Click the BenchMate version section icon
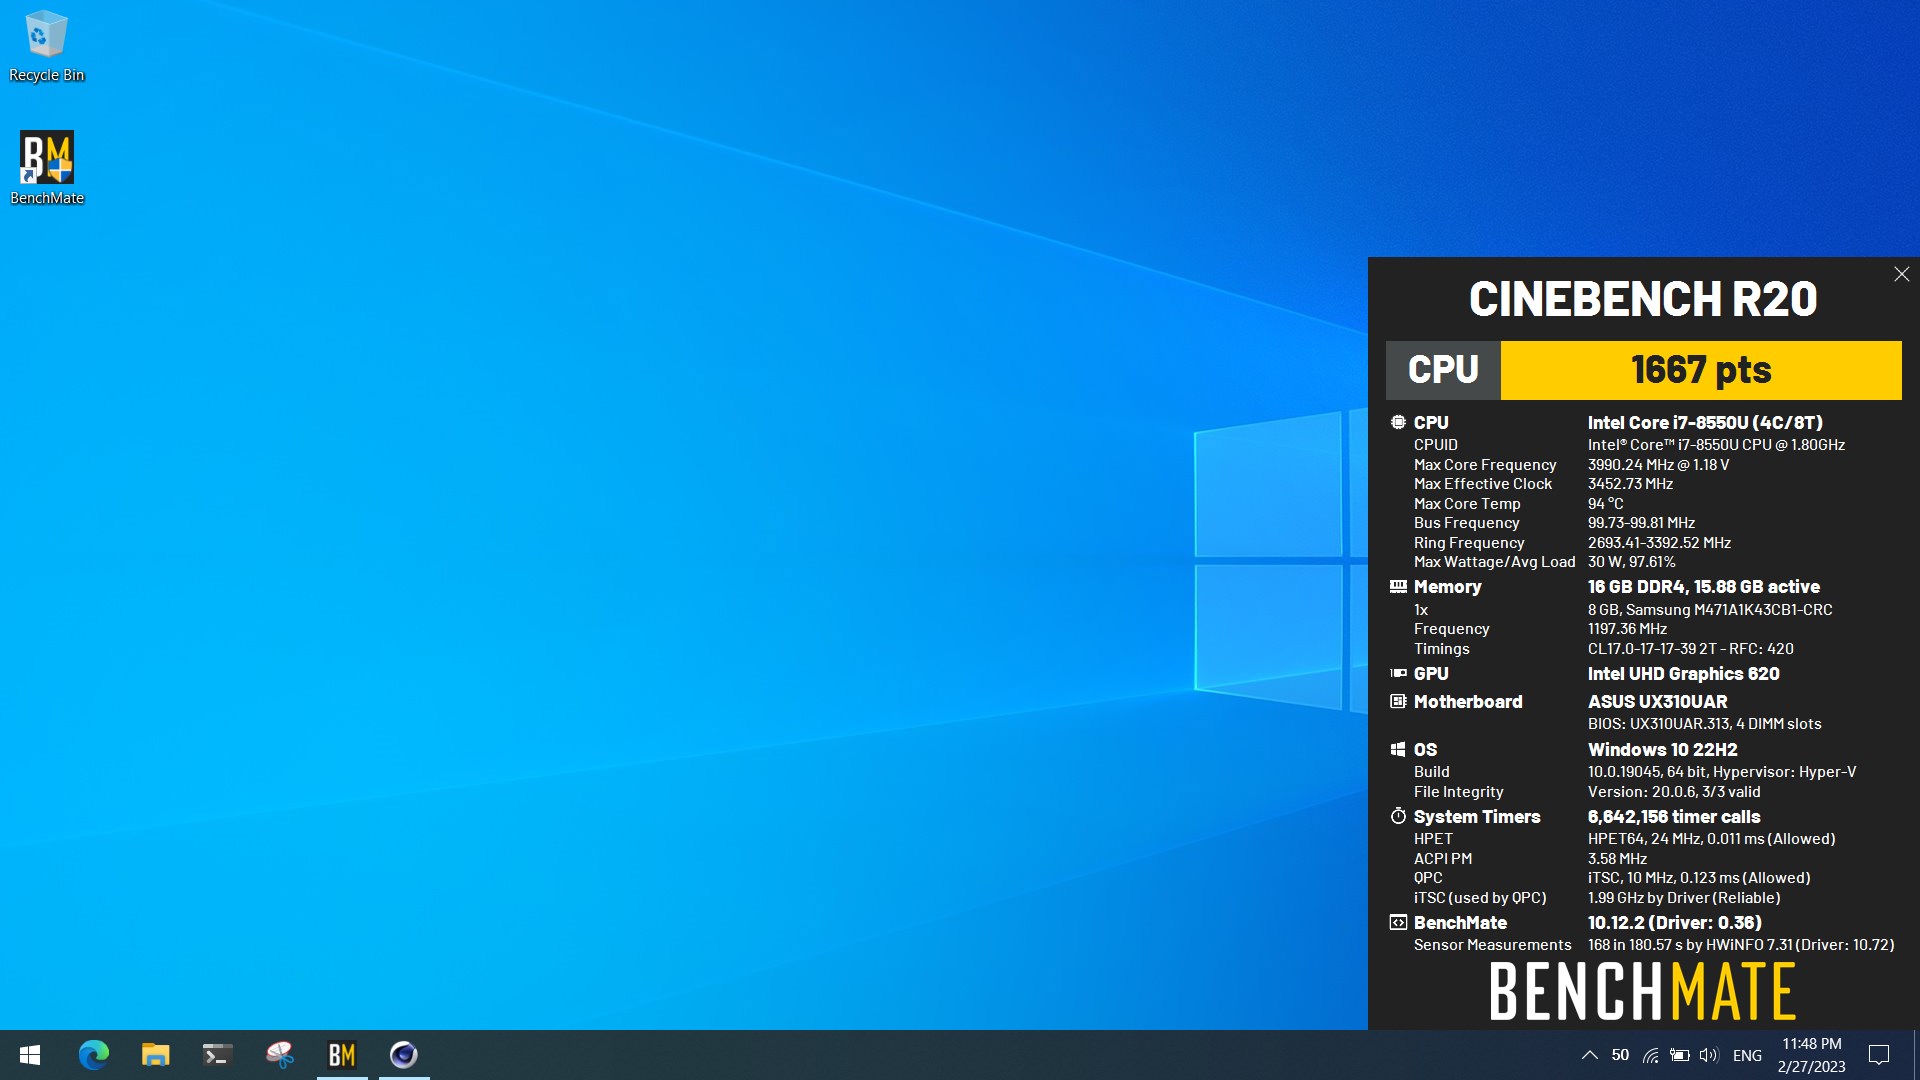 coord(1398,922)
